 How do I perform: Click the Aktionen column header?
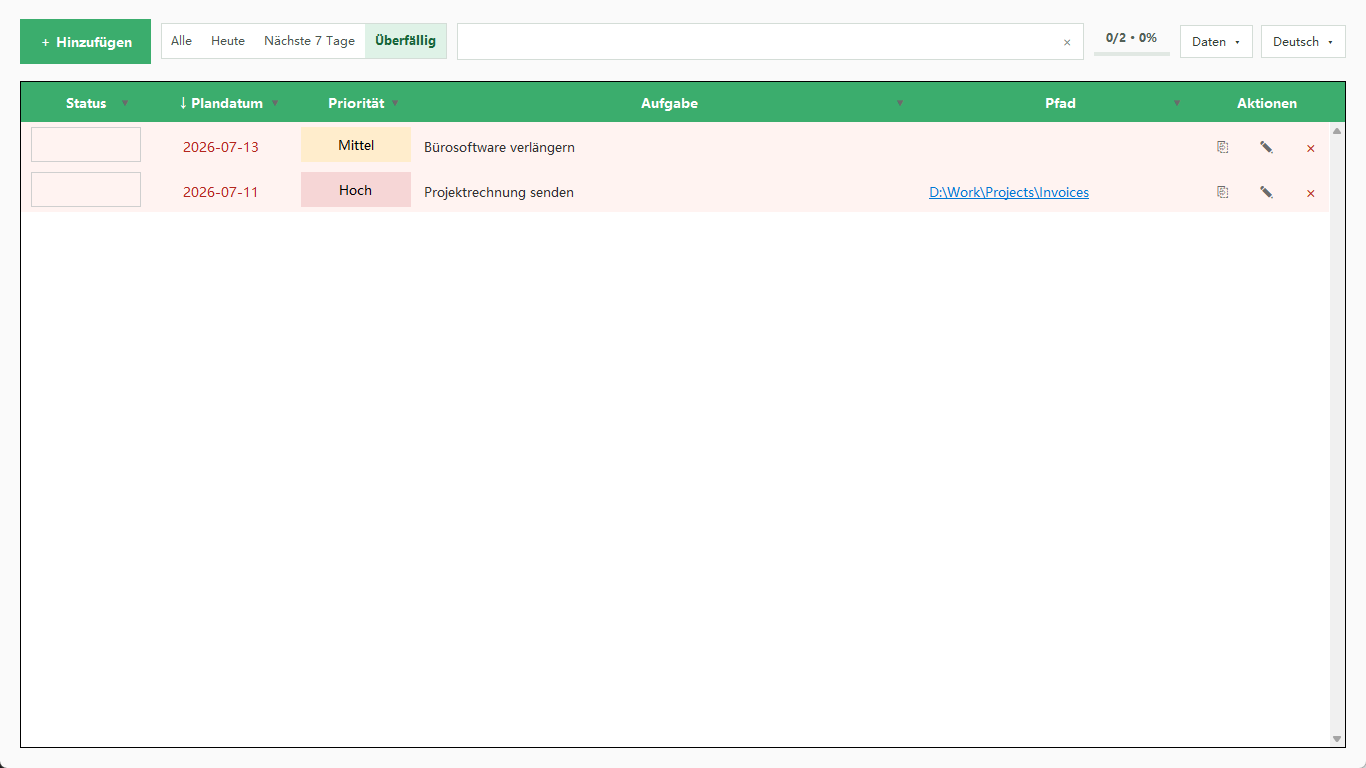coord(1267,103)
